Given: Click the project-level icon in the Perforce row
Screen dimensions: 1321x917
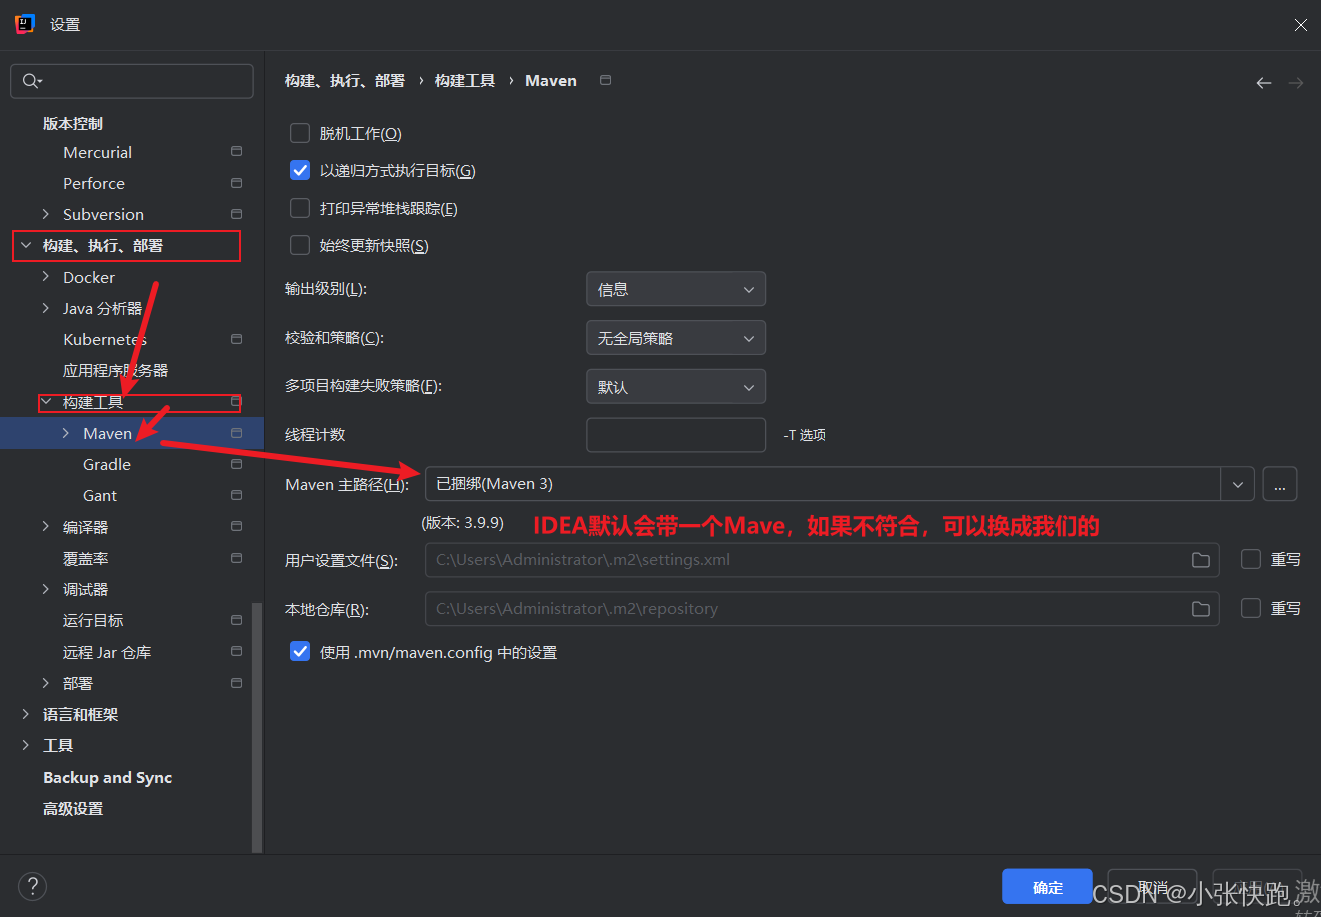Looking at the screenshot, I should point(236,183).
